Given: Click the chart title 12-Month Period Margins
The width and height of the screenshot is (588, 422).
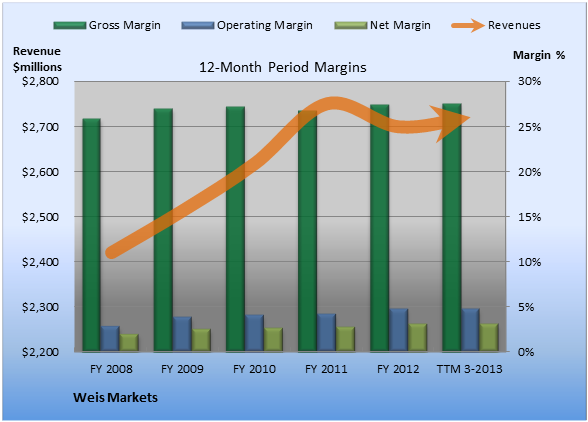Looking at the screenshot, I should click(283, 67).
